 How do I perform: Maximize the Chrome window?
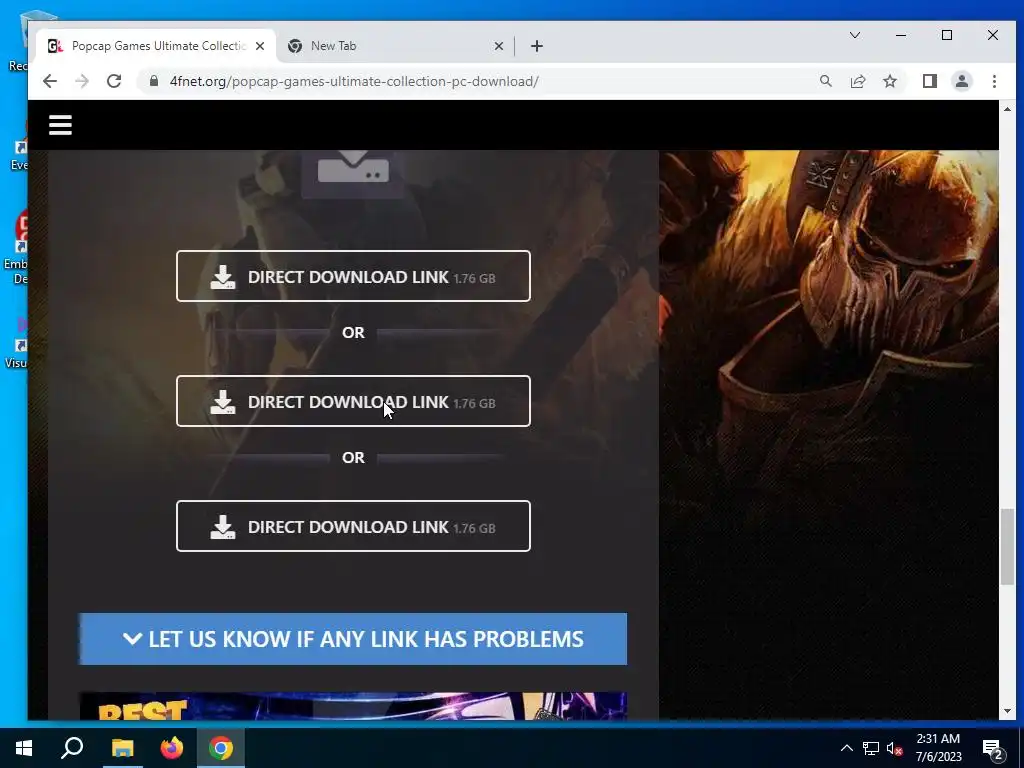click(947, 35)
